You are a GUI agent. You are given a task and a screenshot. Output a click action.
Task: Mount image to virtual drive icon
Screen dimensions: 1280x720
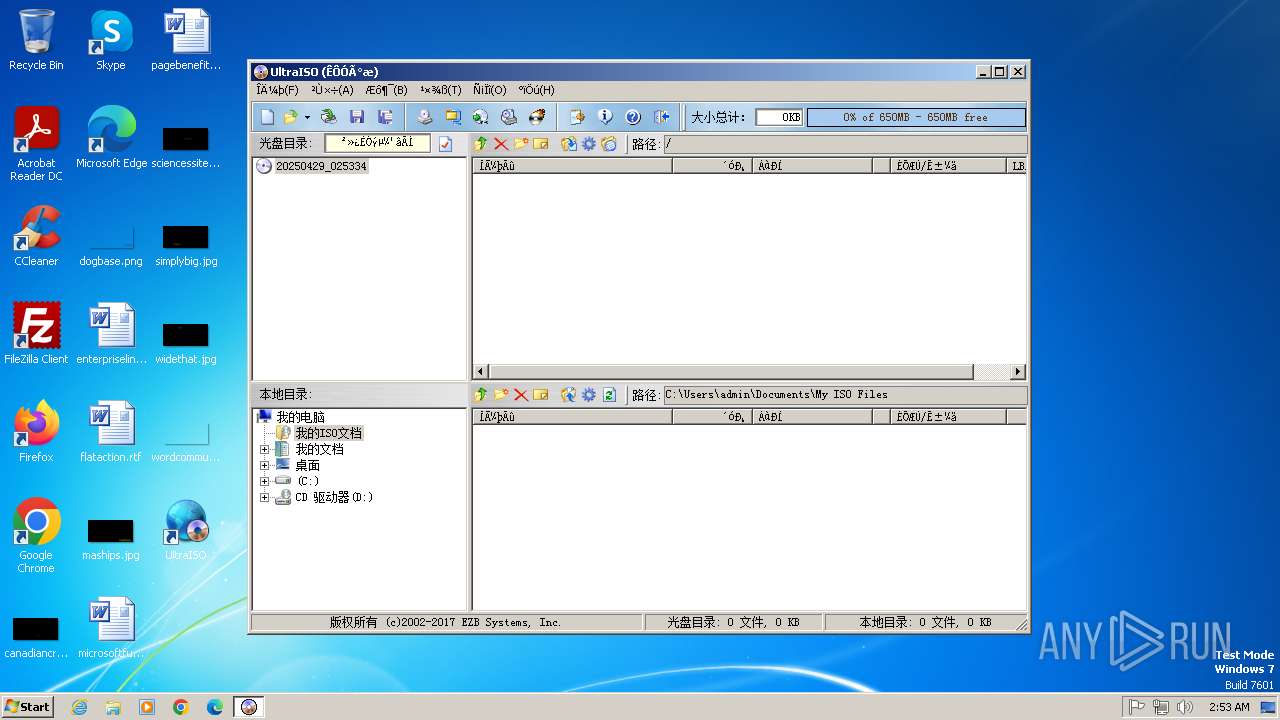(508, 117)
